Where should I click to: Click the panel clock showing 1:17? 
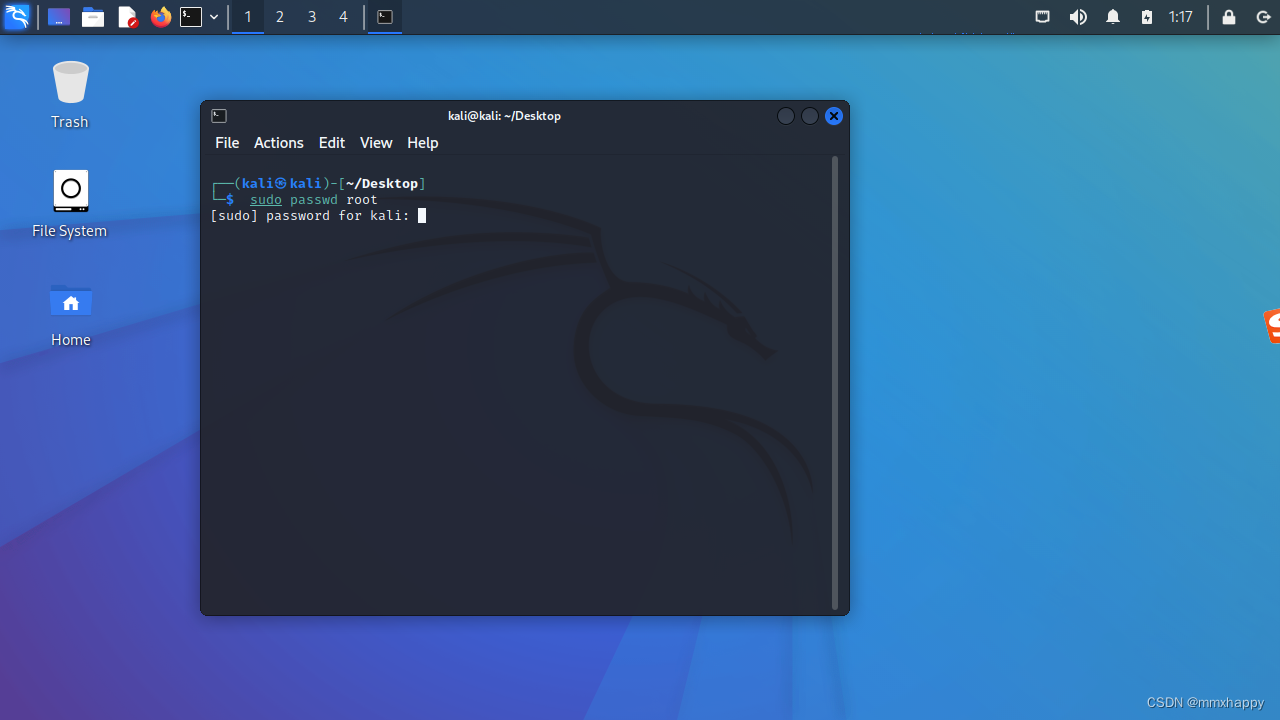tap(1181, 17)
